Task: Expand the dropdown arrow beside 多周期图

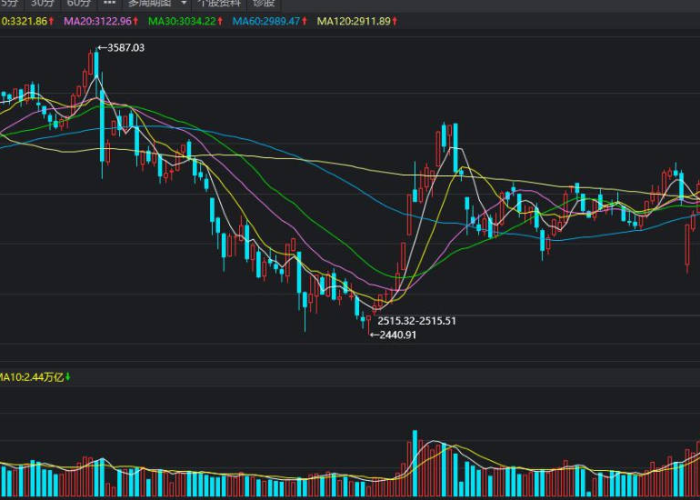Action: (x=183, y=3)
